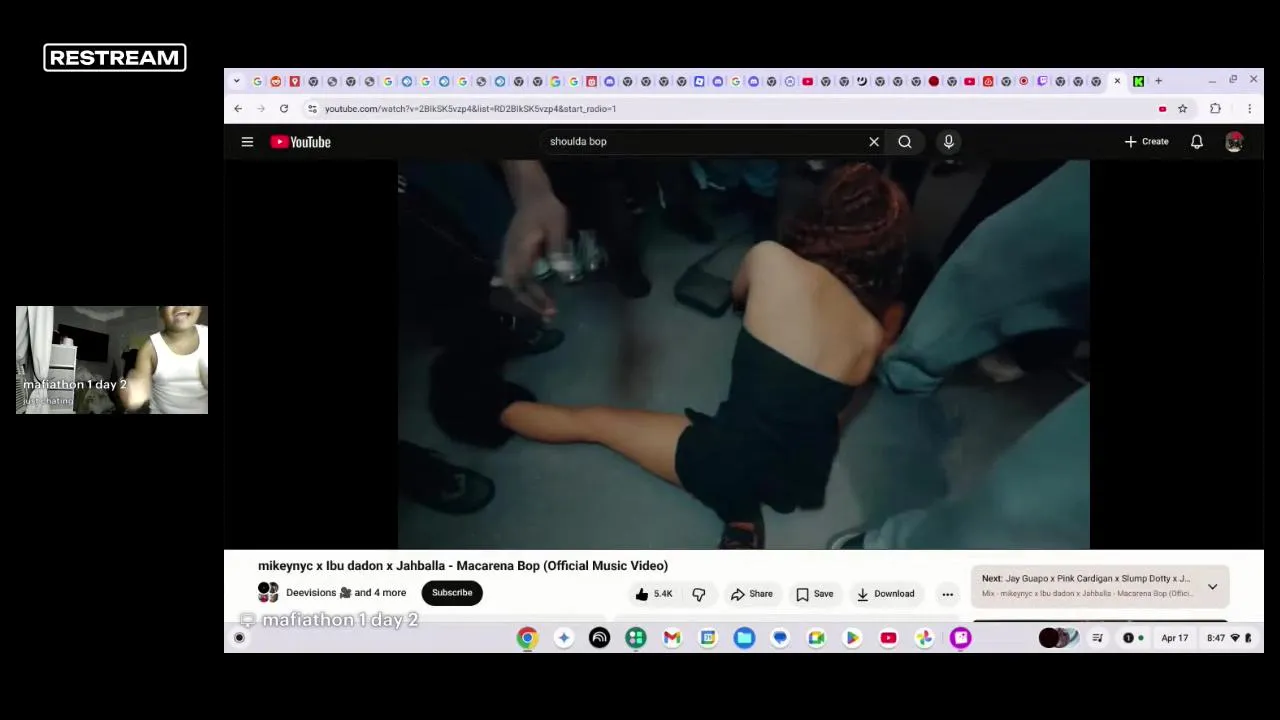Subscribe to Deevisions channel

pos(452,593)
